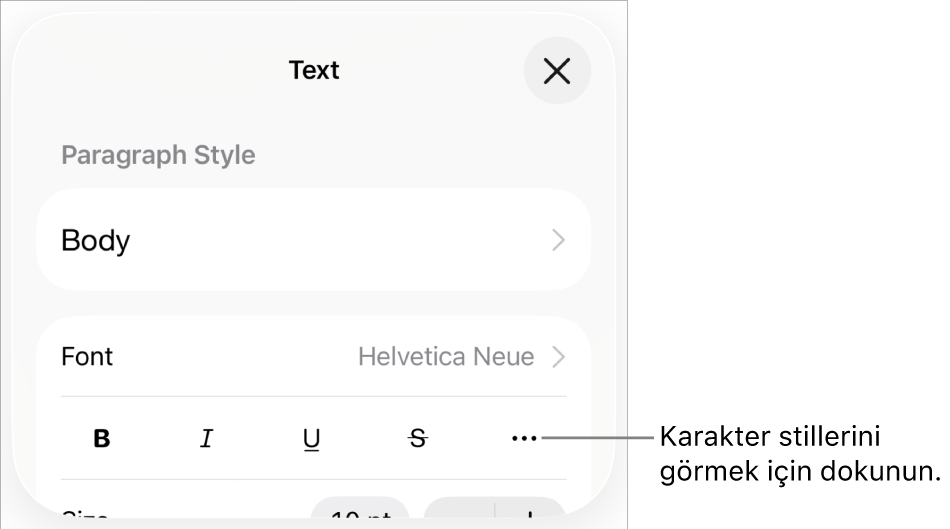This screenshot has width=950, height=529.
Task: Click the black area outside the panel
Action: (790, 250)
